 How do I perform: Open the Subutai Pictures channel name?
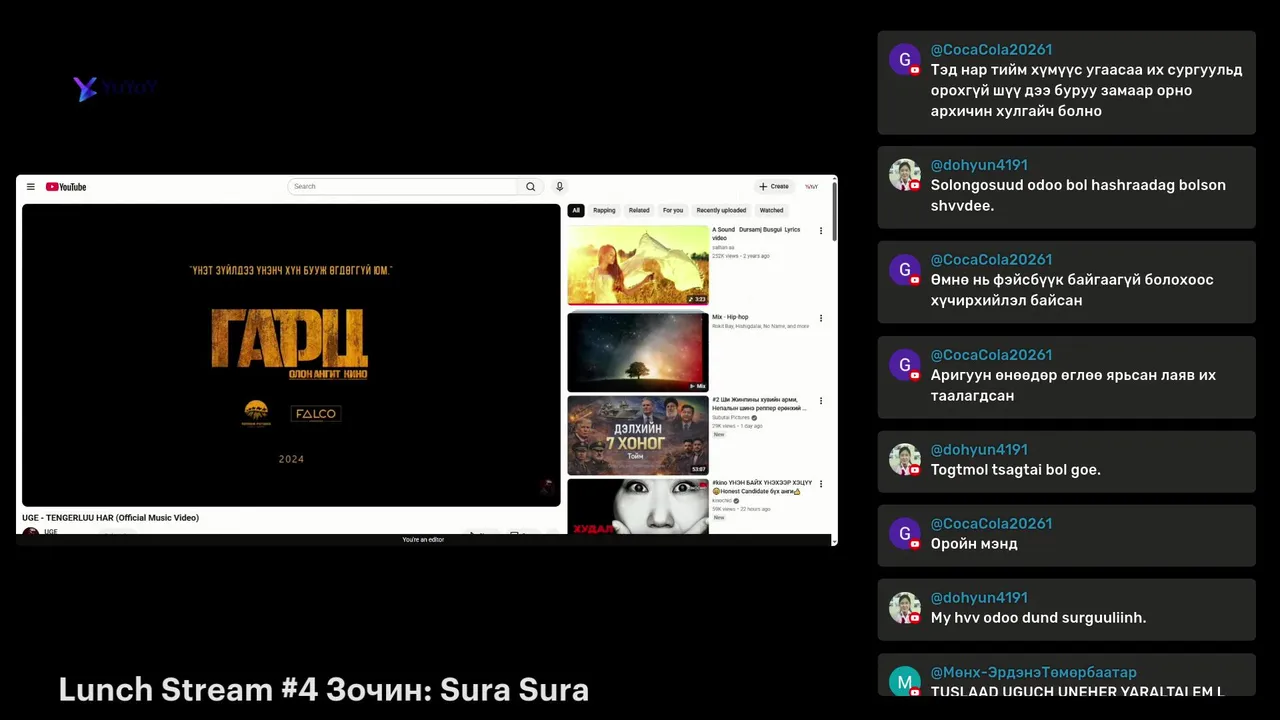click(x=730, y=418)
